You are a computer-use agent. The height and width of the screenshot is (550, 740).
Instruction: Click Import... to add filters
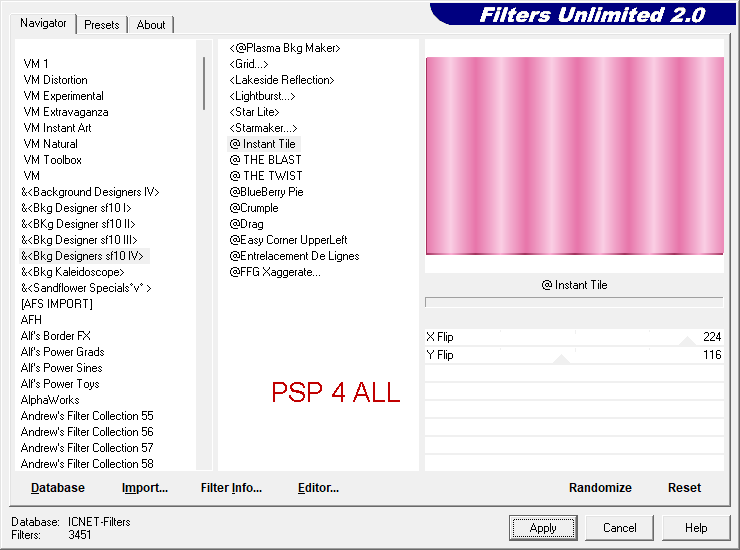(145, 488)
